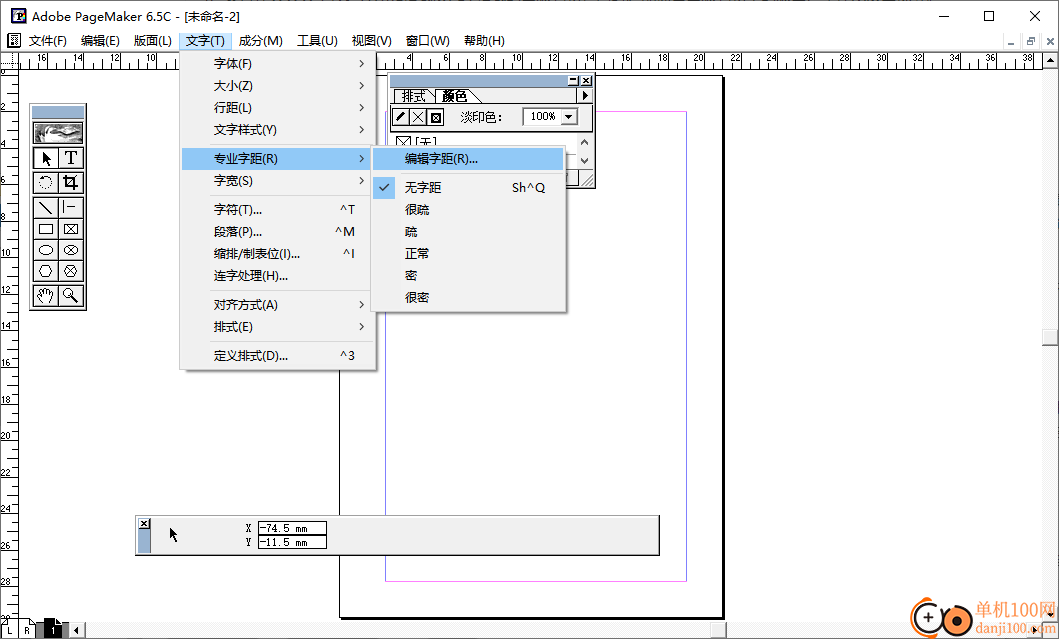Screen dimensions: 1059x639
Task: Select the Zoom magnifier tool
Action: click(x=71, y=295)
